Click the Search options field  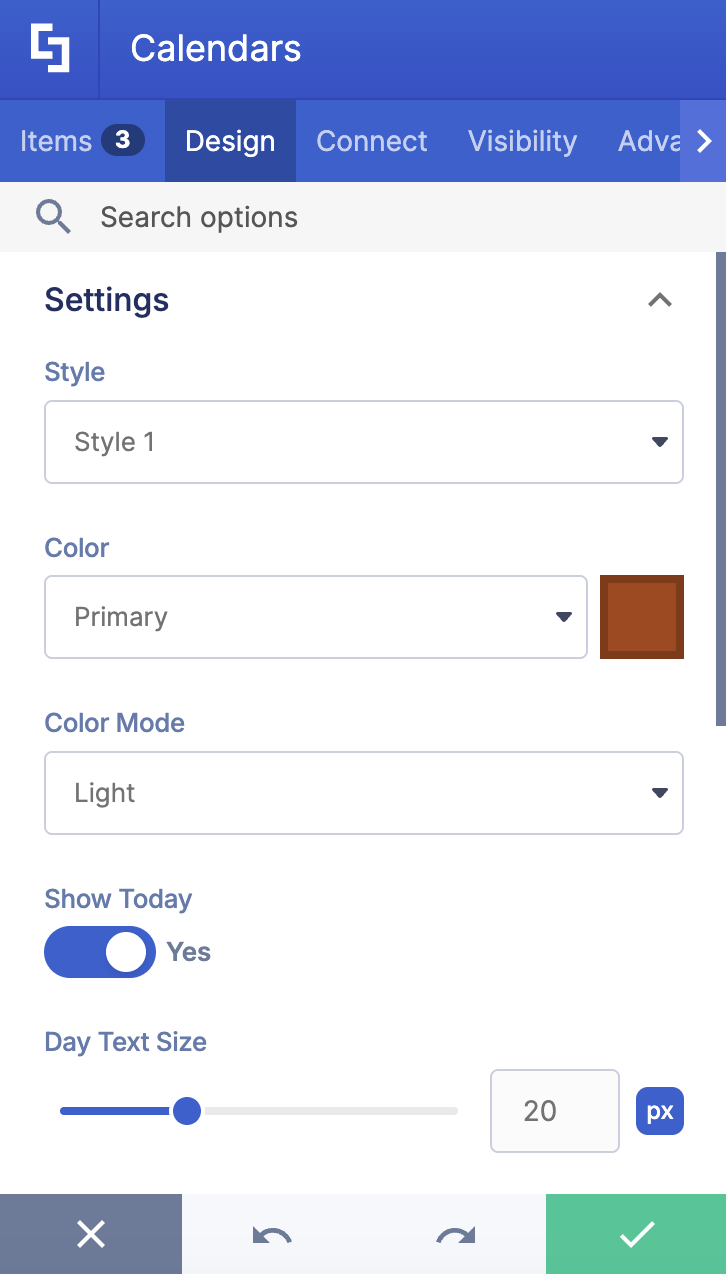click(197, 216)
